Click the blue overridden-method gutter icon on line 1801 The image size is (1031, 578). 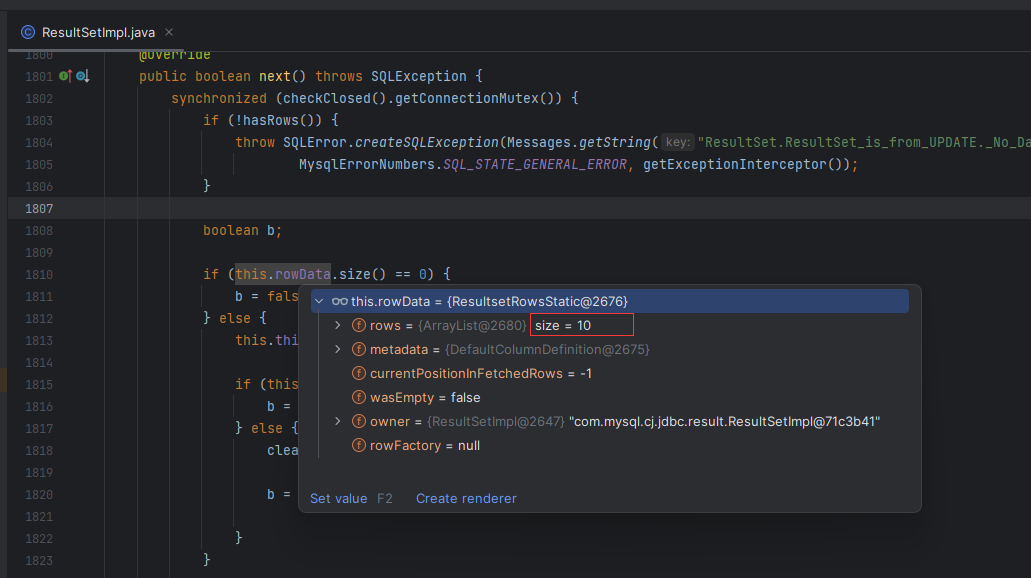82,76
